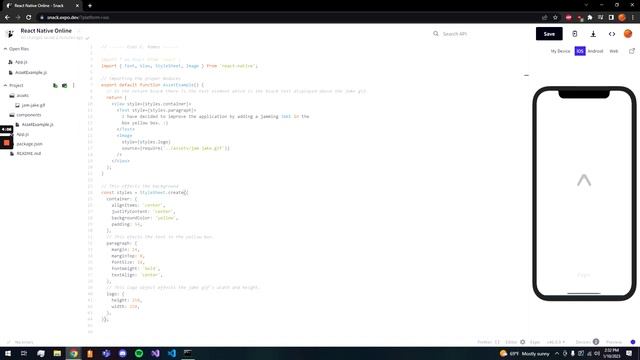The width and height of the screenshot is (640, 360).
Task: Open App.js in Open files
Action: [x=21, y=62]
